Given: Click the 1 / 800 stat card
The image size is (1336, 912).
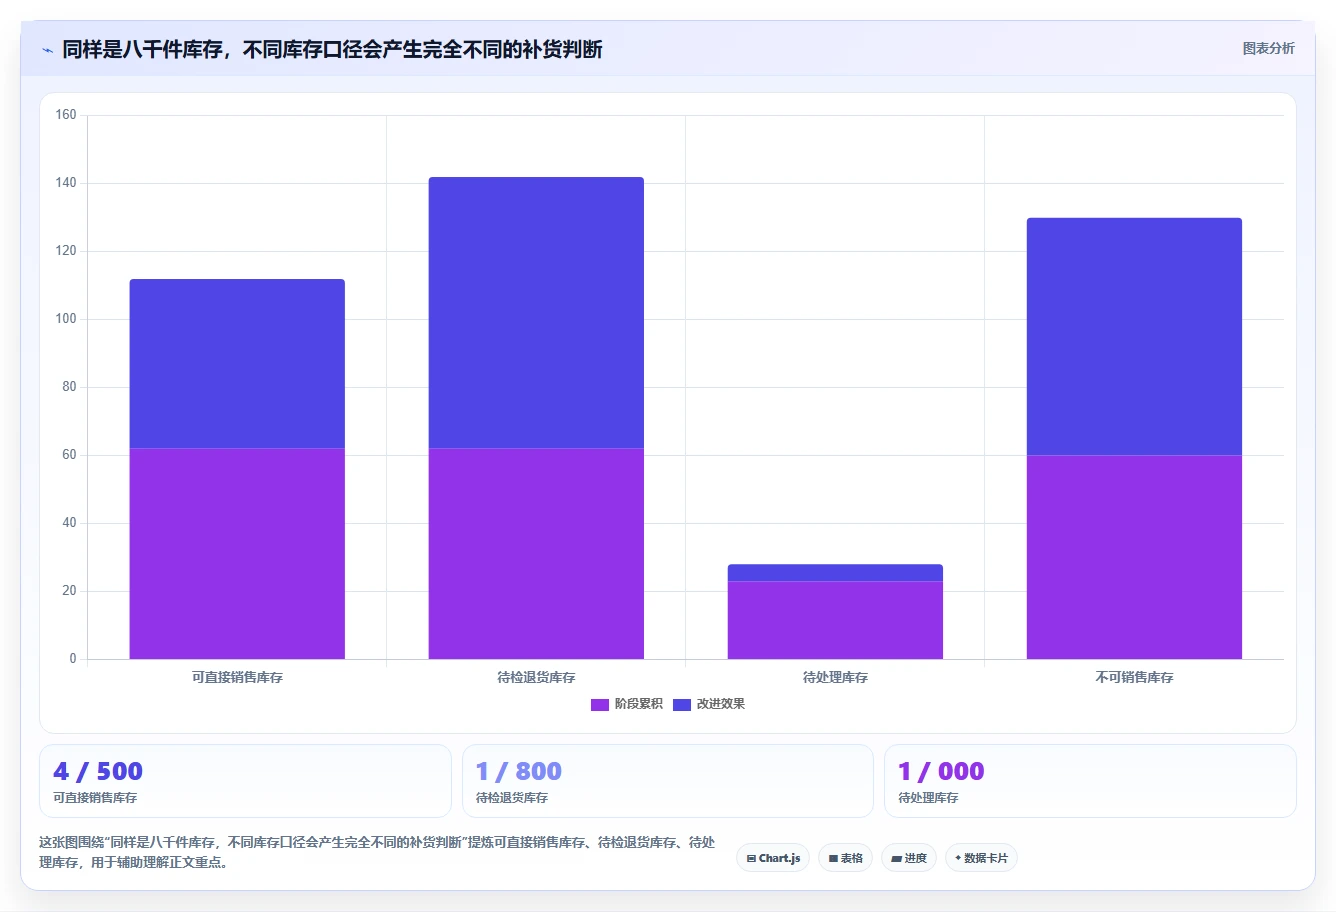Looking at the screenshot, I should coord(668,781).
